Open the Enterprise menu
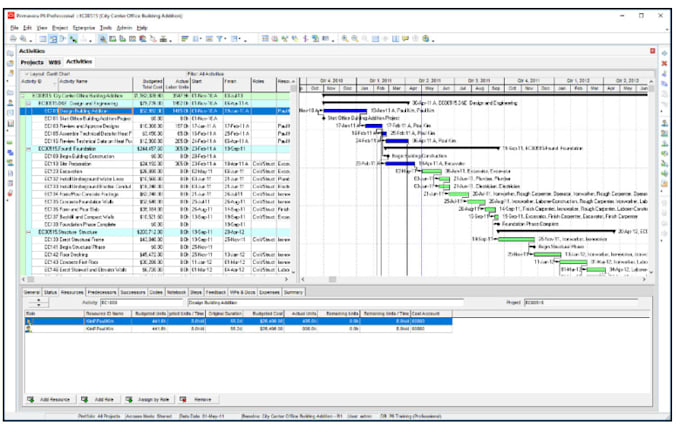Viewport: 680px width, 427px height. coord(84,28)
